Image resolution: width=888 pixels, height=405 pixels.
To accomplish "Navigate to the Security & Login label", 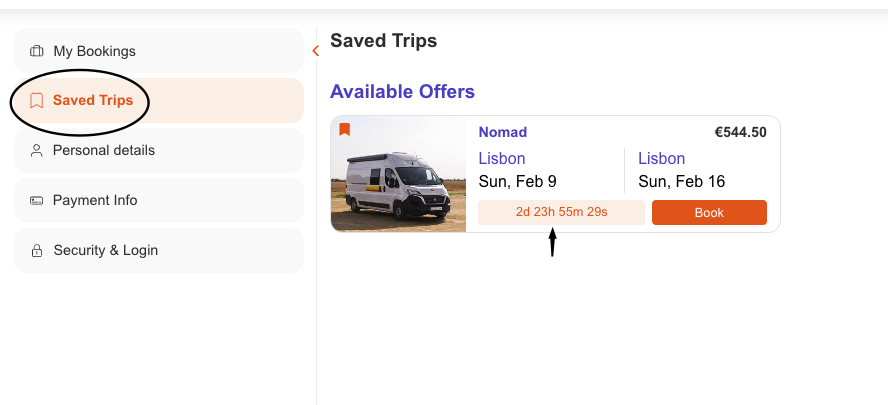I will (x=105, y=250).
